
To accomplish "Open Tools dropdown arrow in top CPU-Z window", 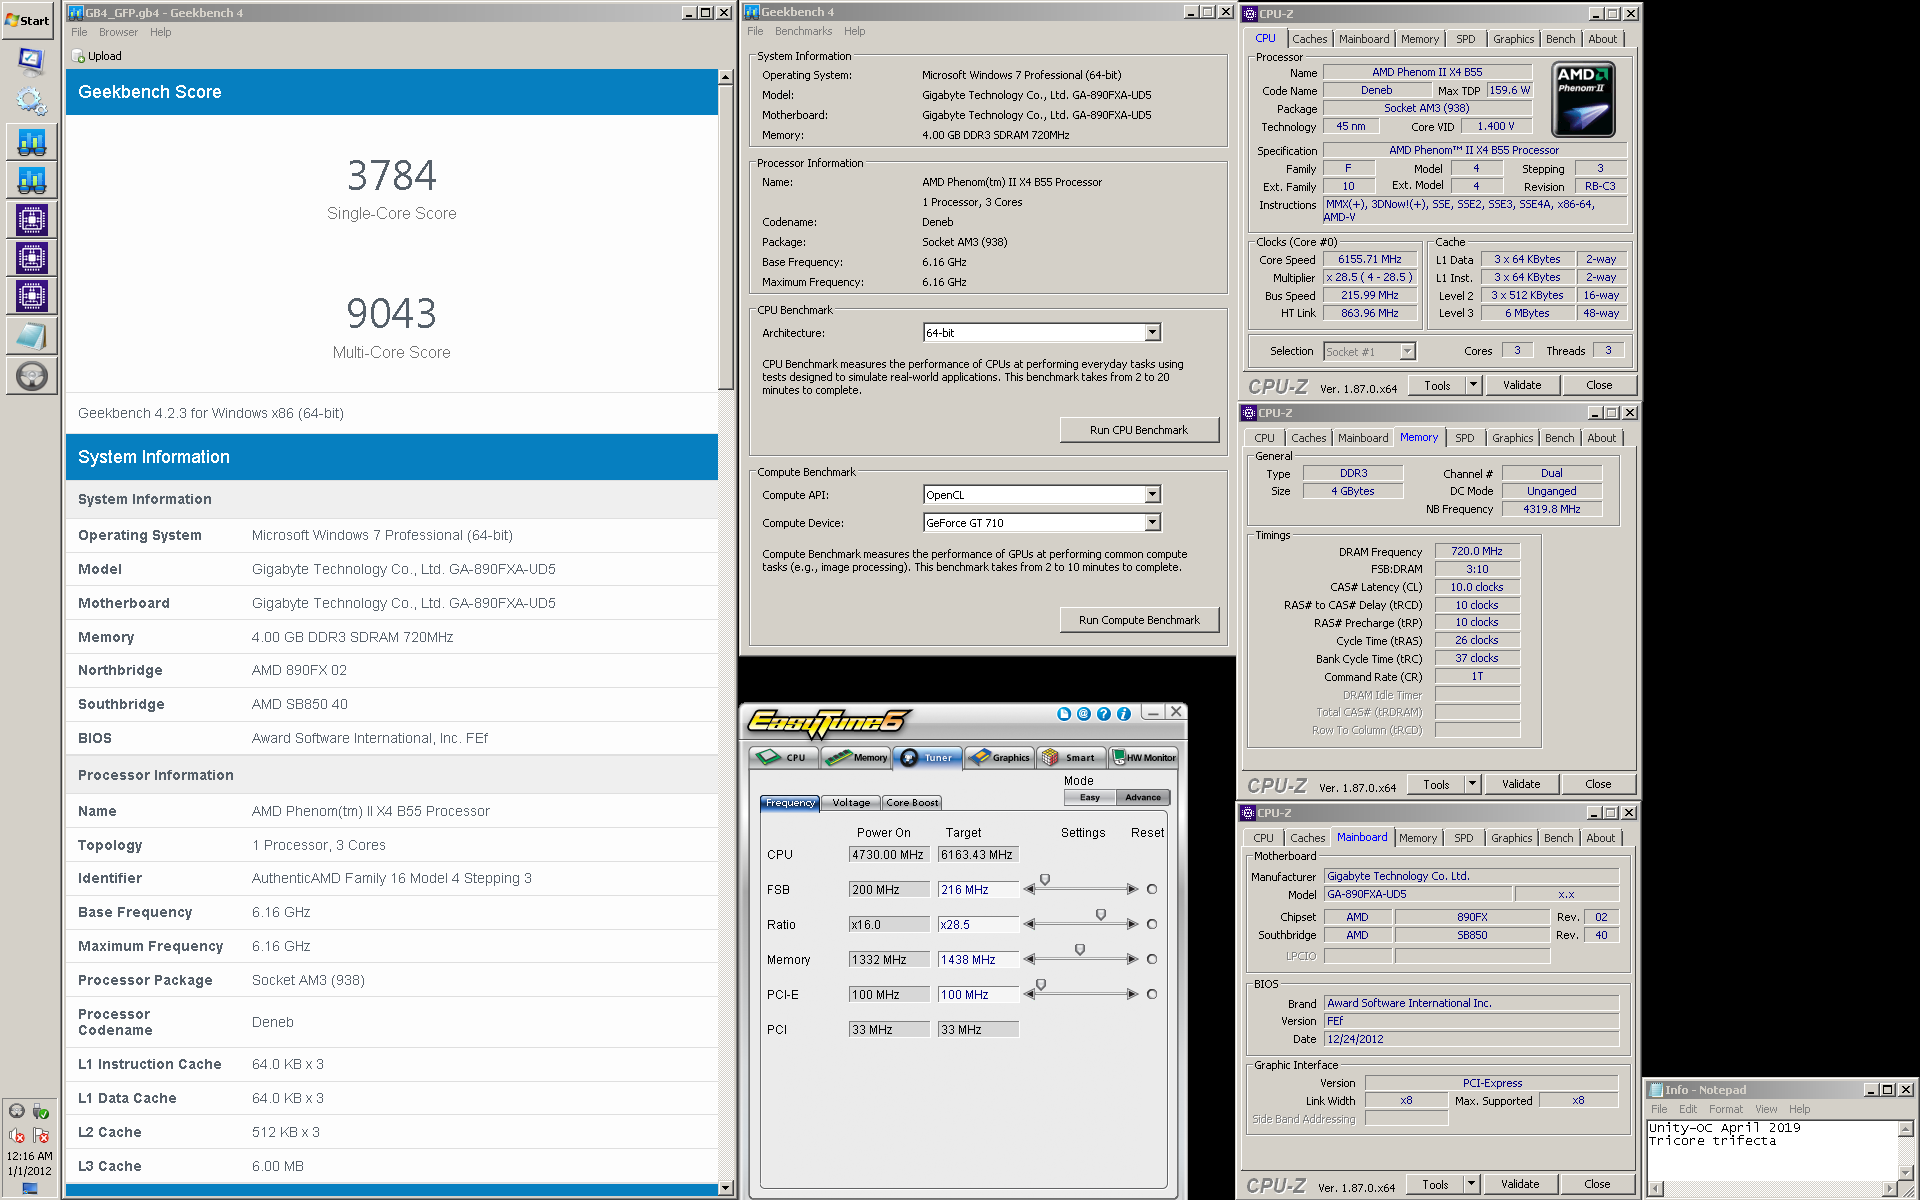I will coord(1472,385).
